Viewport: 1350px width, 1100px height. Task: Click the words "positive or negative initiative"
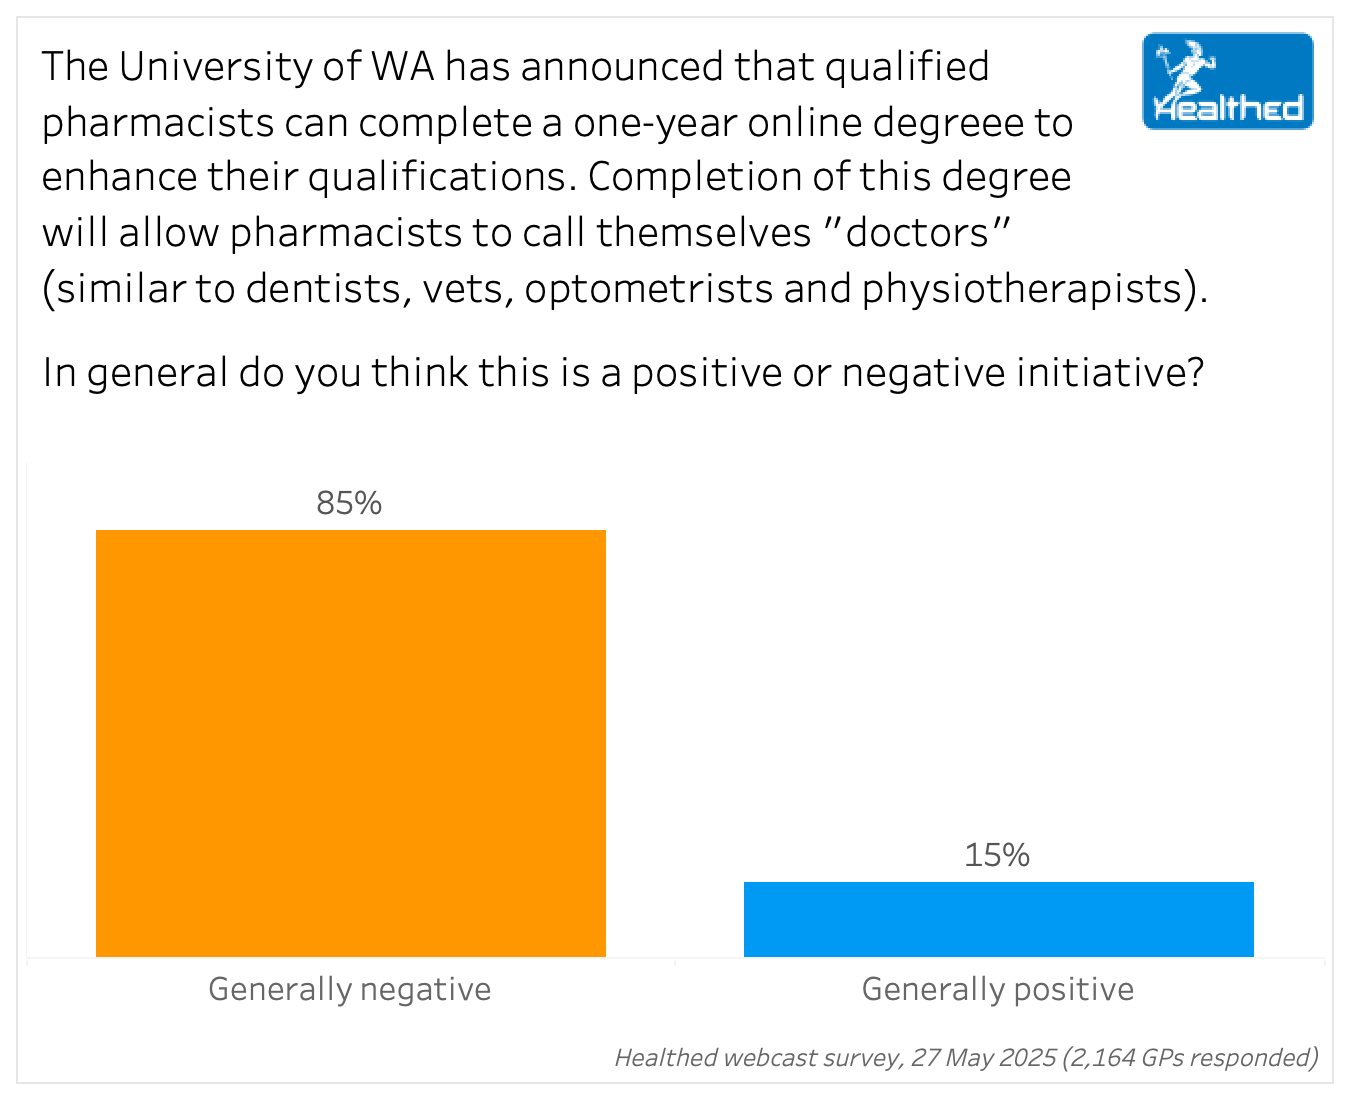pyautogui.click(x=917, y=373)
